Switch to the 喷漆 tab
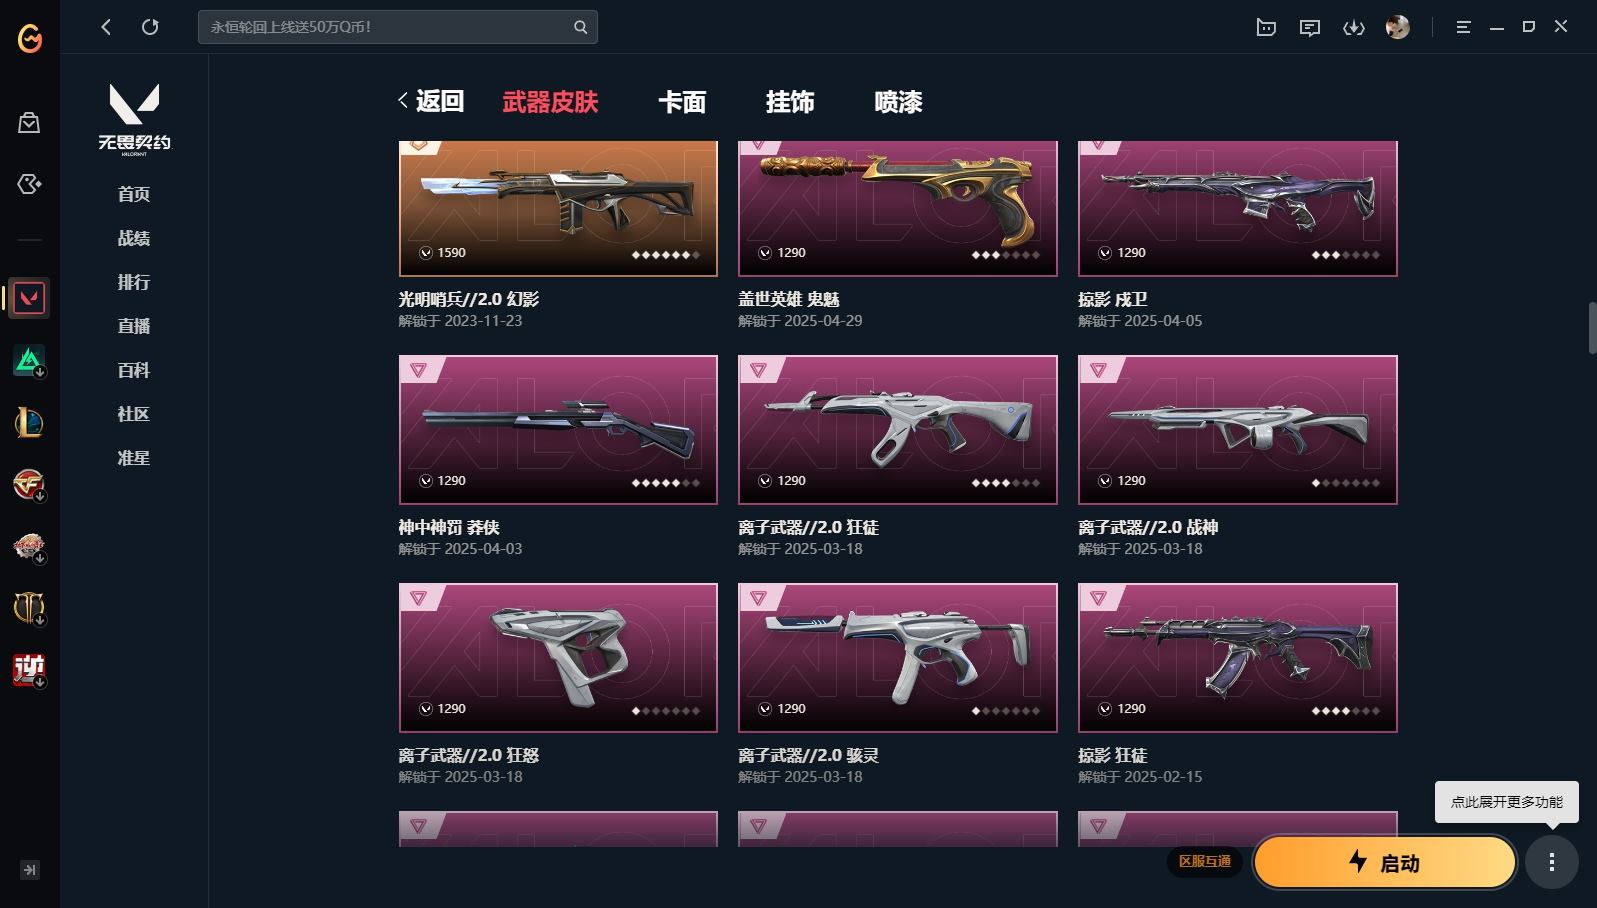Viewport: 1597px width, 908px height. [898, 102]
